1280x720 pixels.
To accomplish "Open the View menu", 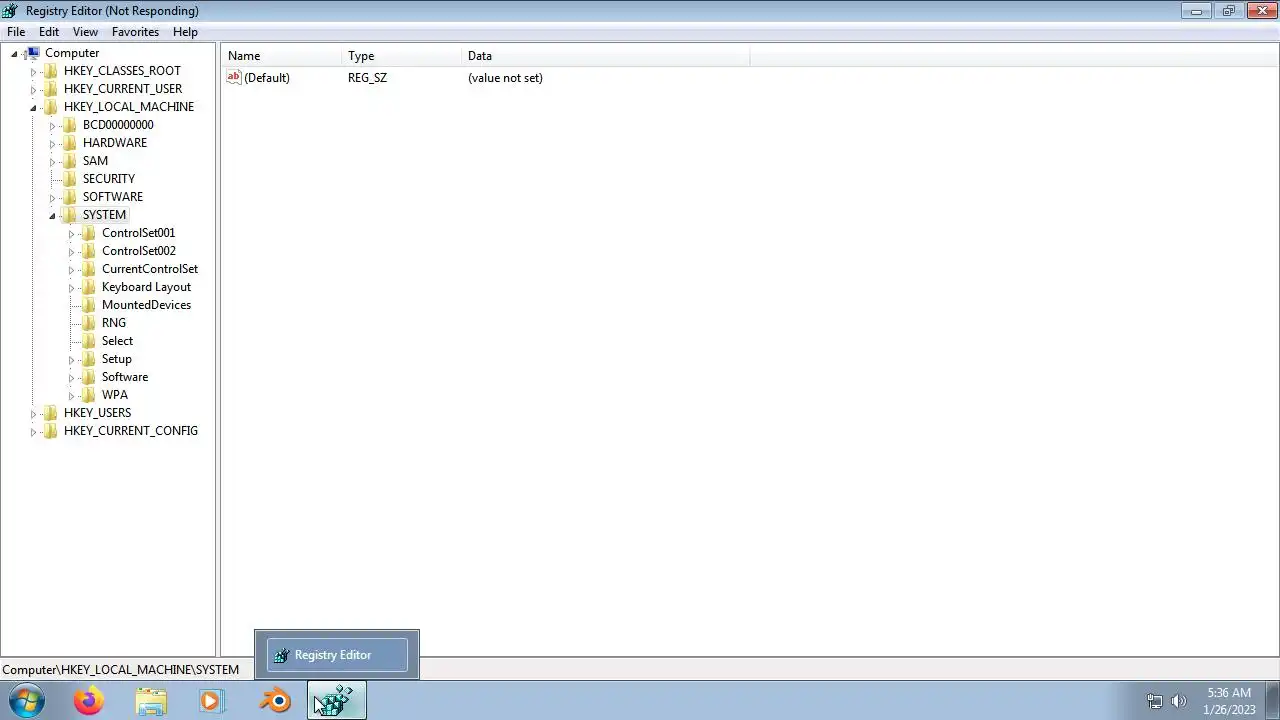I will pyautogui.click(x=85, y=32).
